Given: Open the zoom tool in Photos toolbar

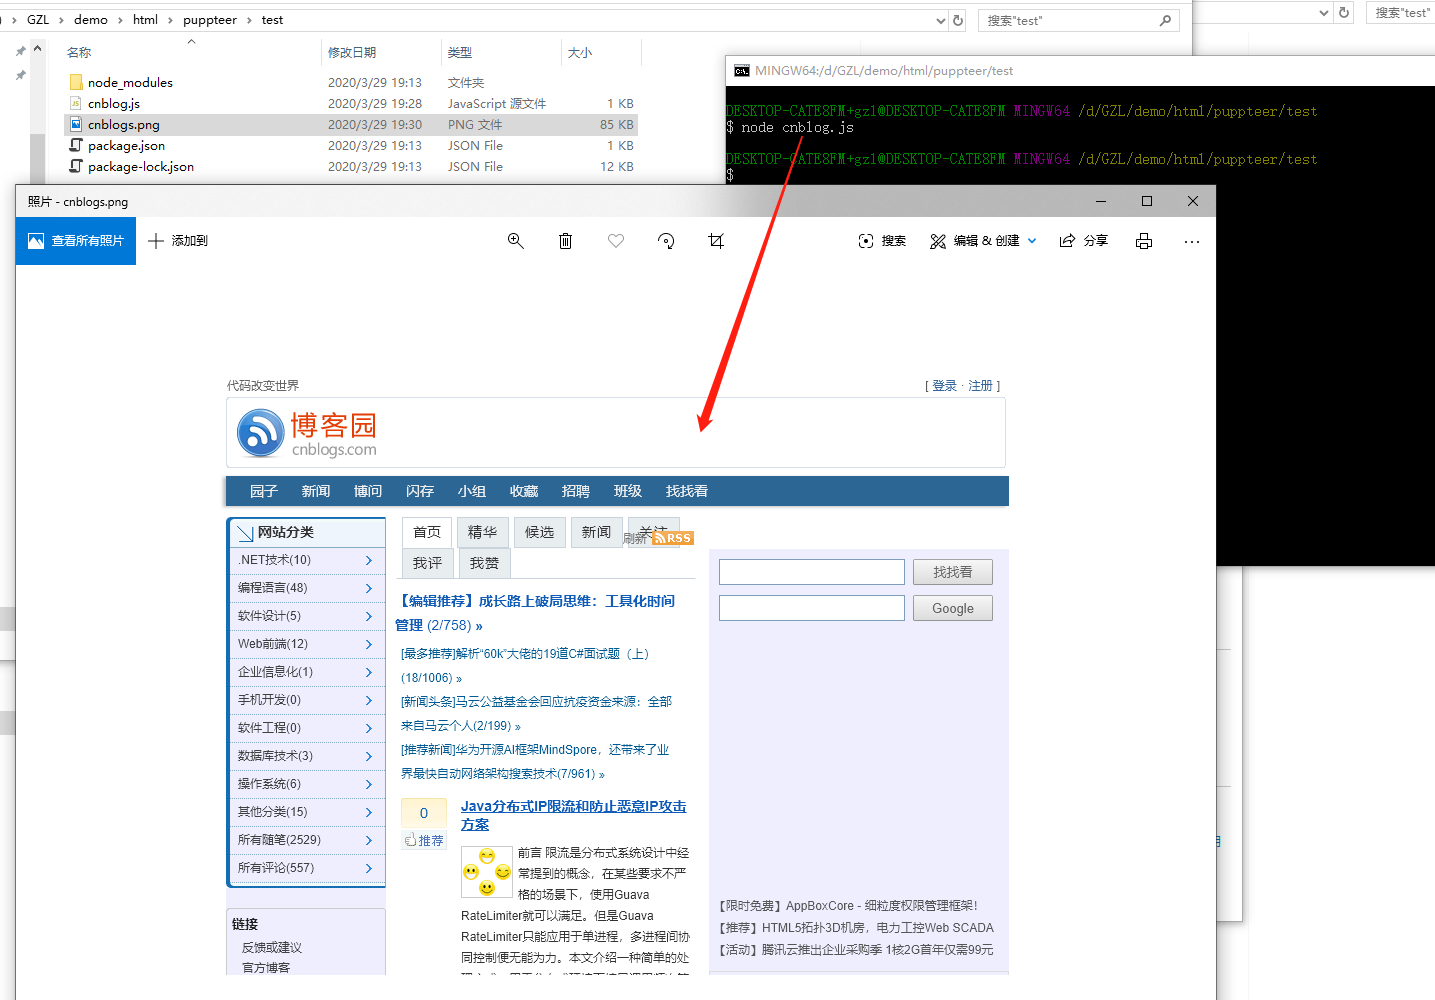Looking at the screenshot, I should 516,241.
